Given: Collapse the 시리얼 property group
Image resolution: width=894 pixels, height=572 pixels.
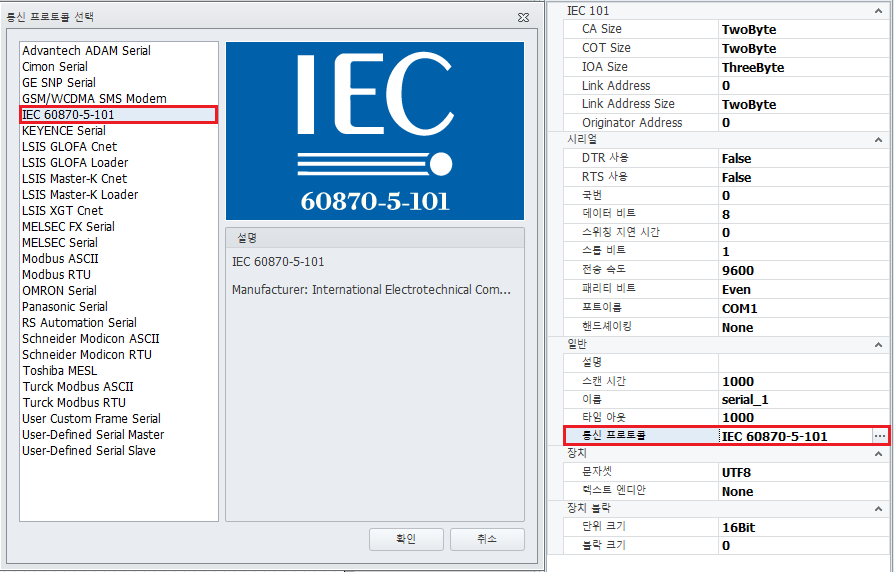Looking at the screenshot, I should 878,140.
